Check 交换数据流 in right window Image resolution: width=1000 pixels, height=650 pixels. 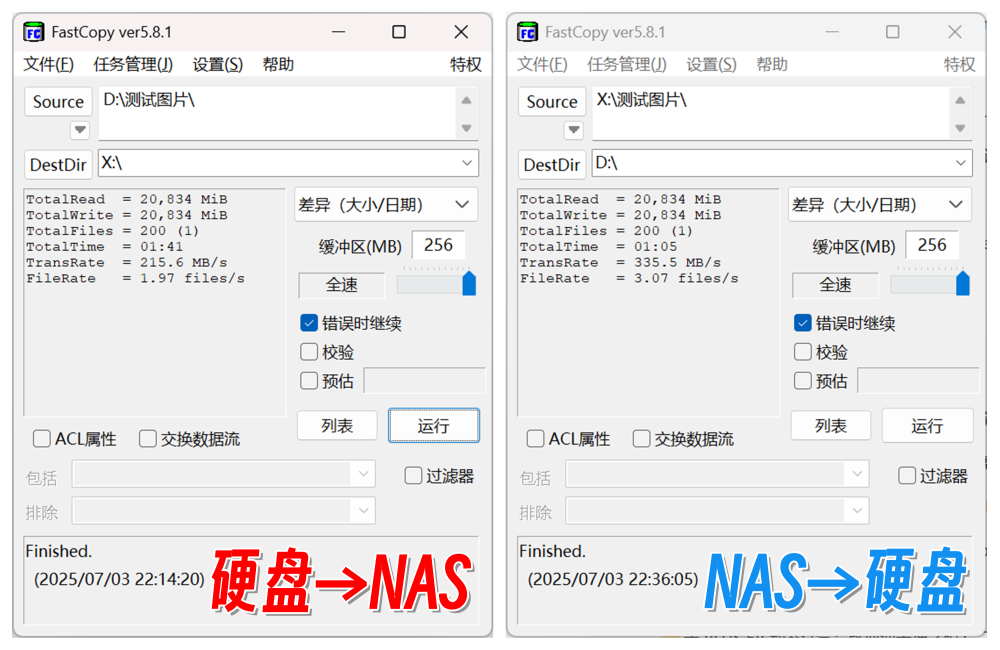coord(641,439)
